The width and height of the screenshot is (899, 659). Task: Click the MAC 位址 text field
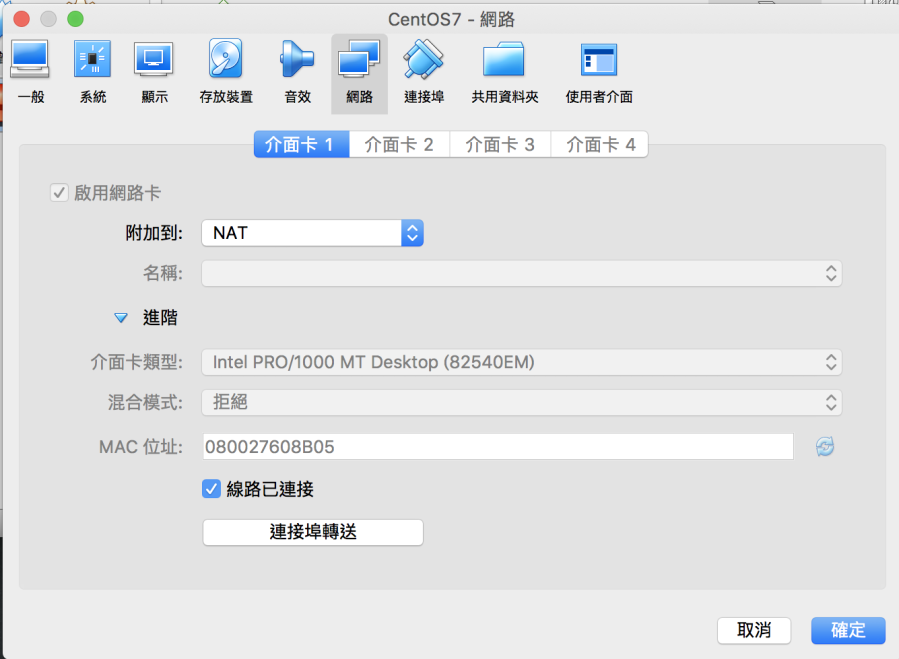point(497,447)
